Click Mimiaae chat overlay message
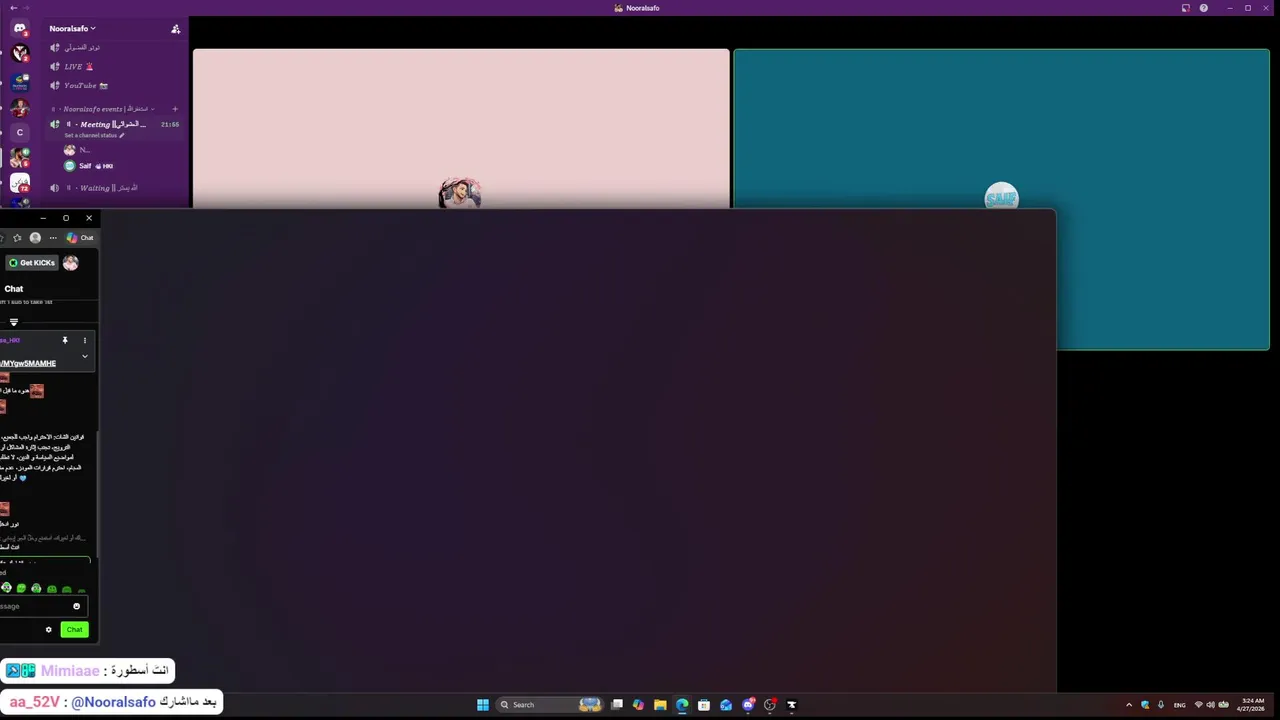Image resolution: width=1280 pixels, height=720 pixels. (88, 671)
